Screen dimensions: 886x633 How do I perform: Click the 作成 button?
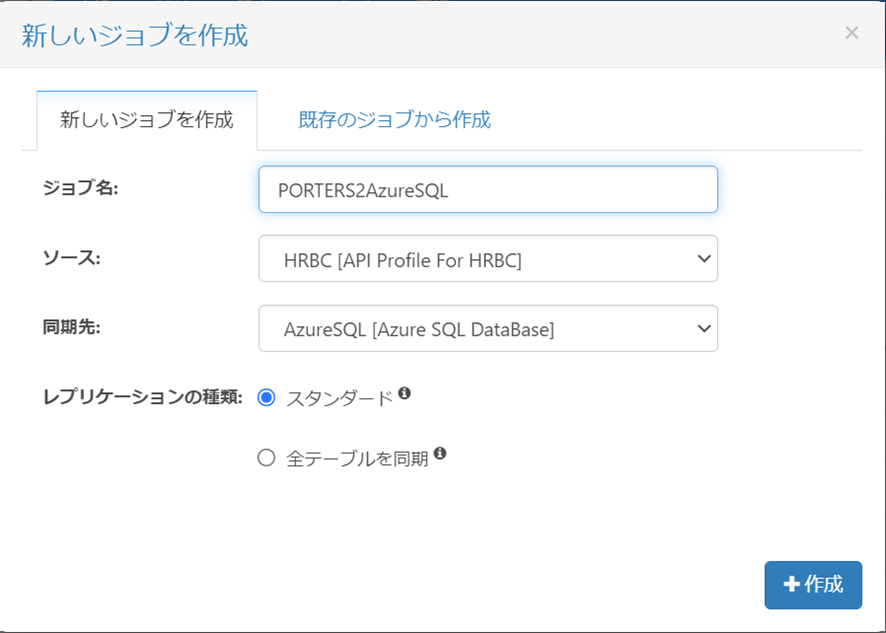coord(813,584)
